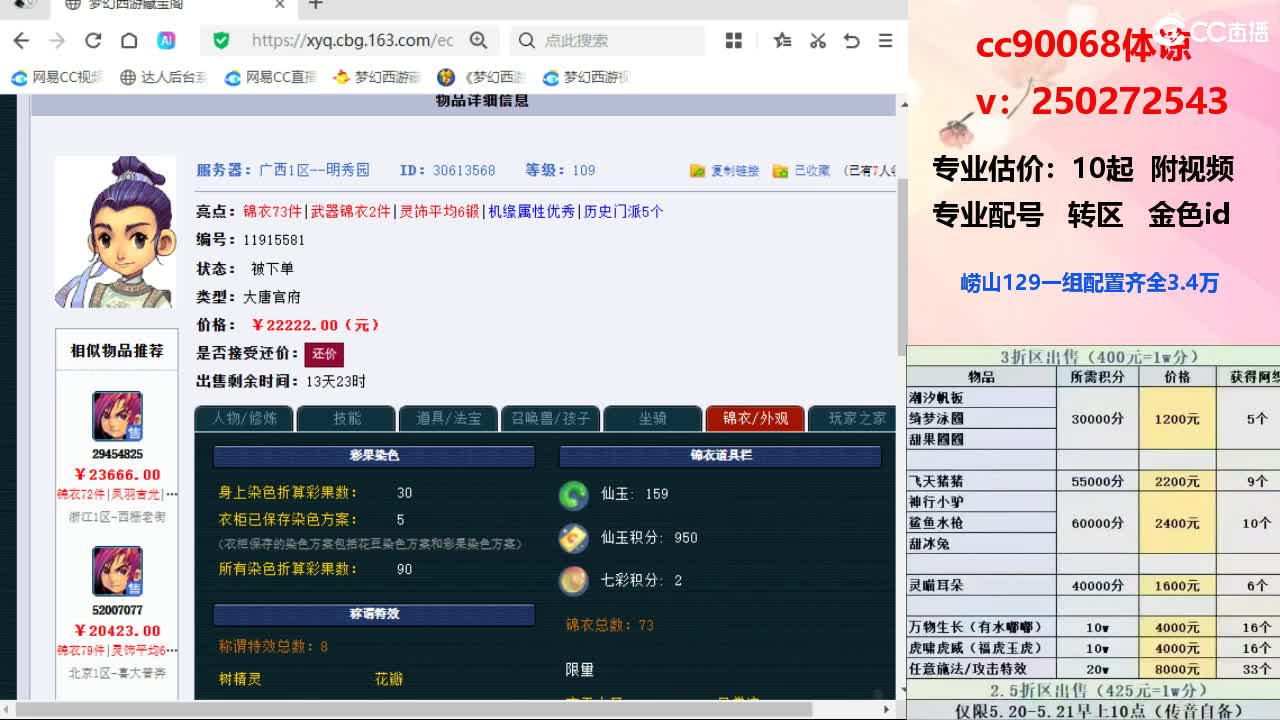Click the 还价 bargain button
This screenshot has width=1280, height=720.
324,354
